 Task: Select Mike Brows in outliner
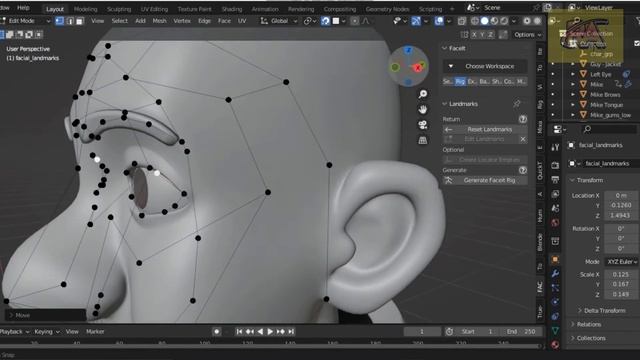(605, 95)
